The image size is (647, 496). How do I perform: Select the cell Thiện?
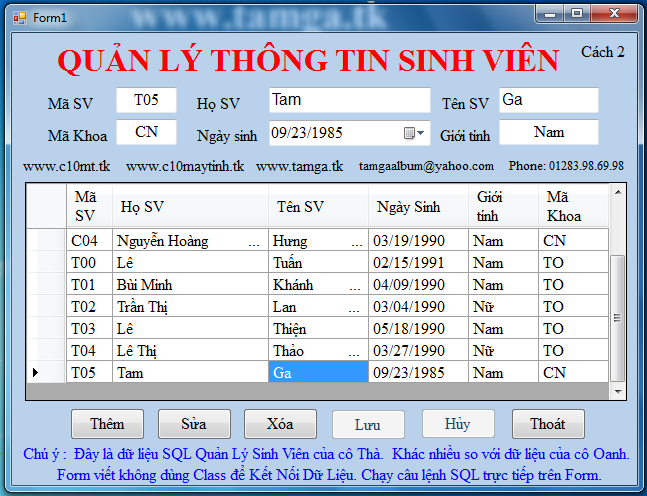click(x=318, y=328)
